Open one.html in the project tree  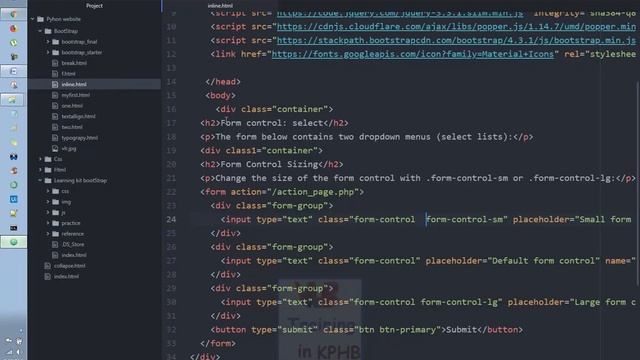(72, 106)
